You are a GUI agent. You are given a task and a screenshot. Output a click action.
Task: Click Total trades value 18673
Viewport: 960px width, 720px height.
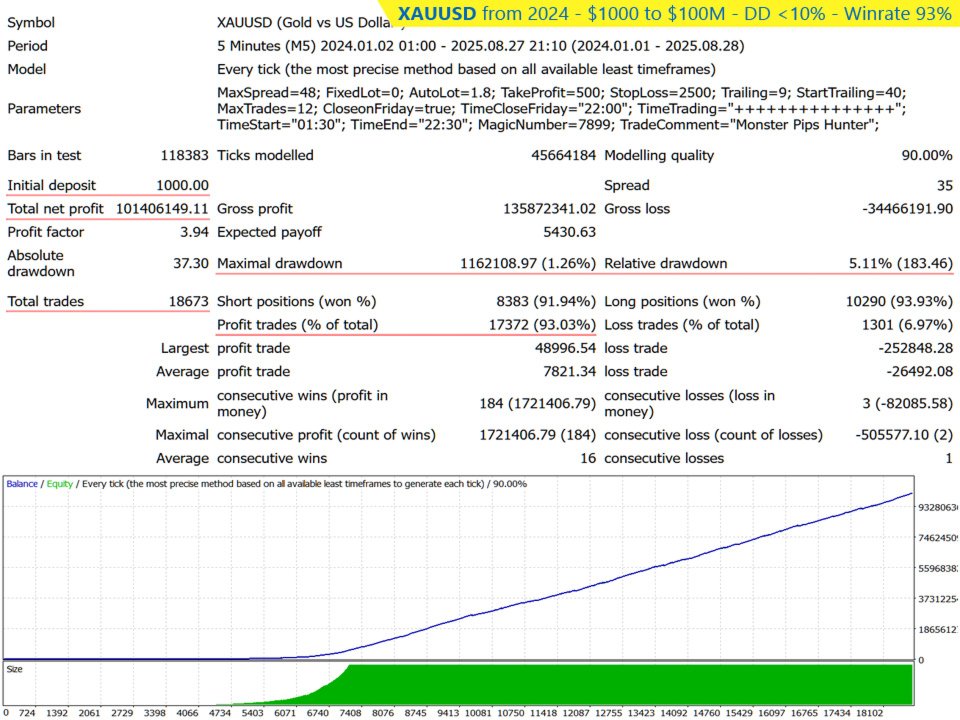tap(189, 301)
